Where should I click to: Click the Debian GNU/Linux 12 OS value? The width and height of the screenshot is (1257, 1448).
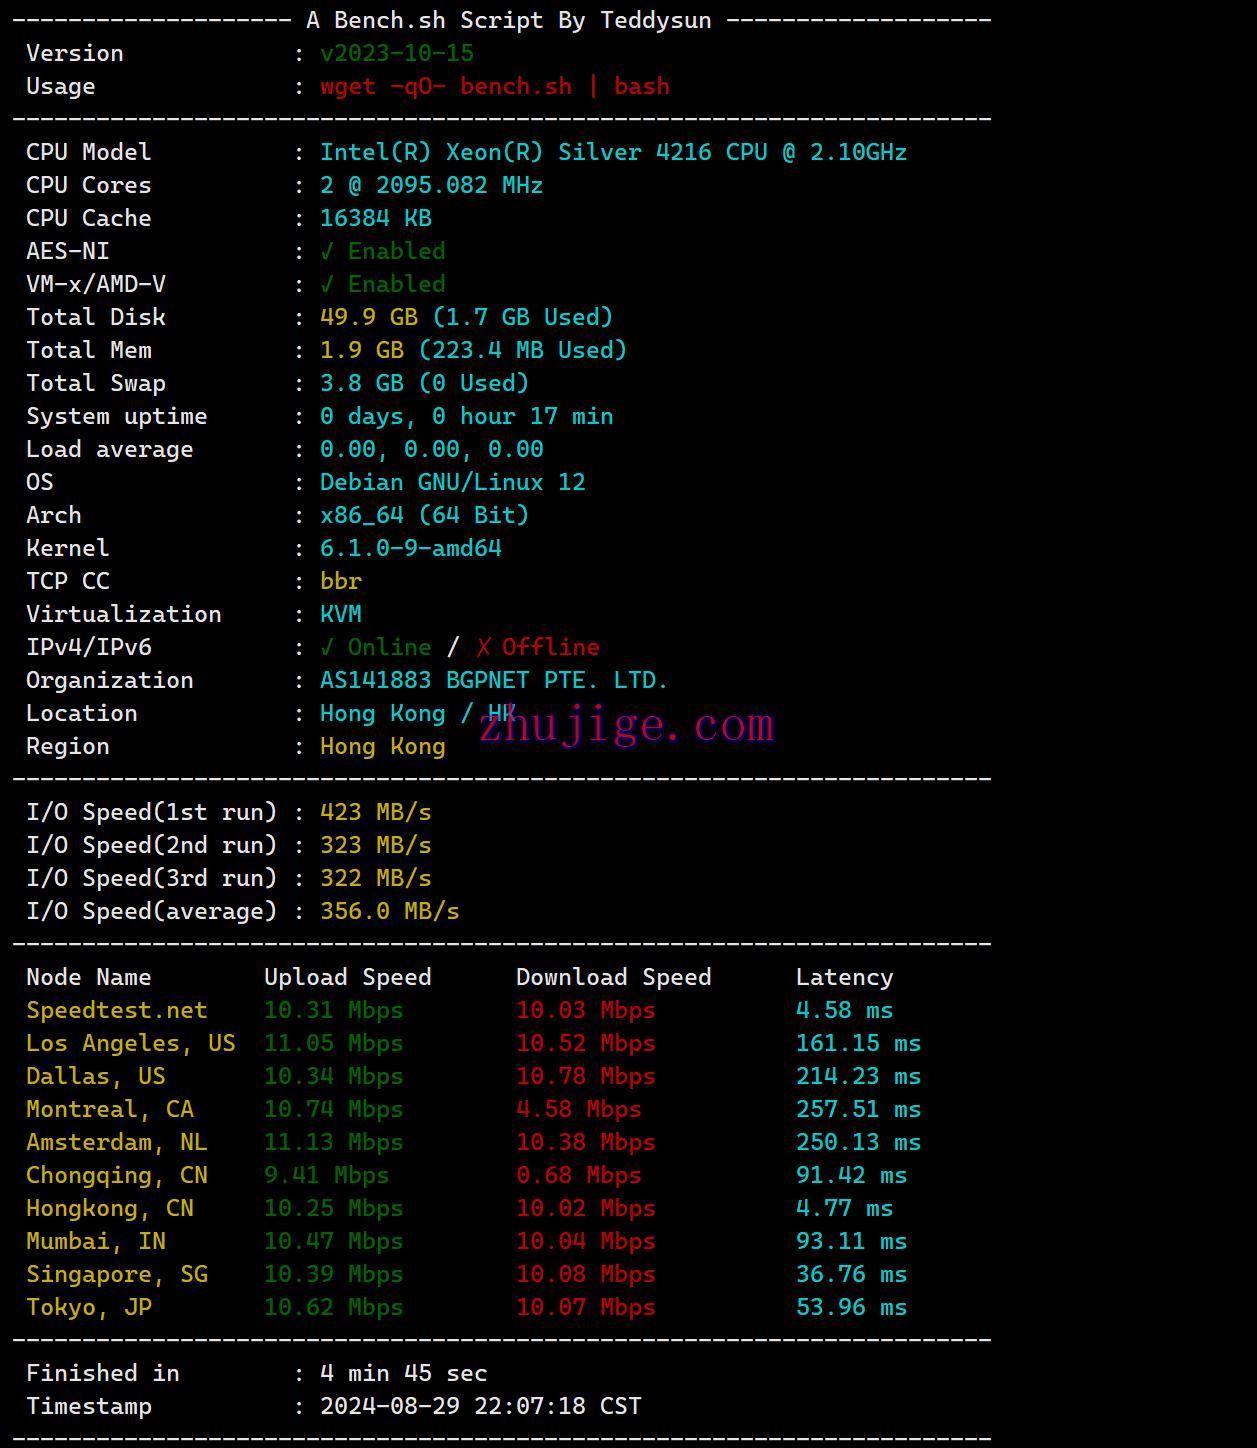[x=452, y=482]
